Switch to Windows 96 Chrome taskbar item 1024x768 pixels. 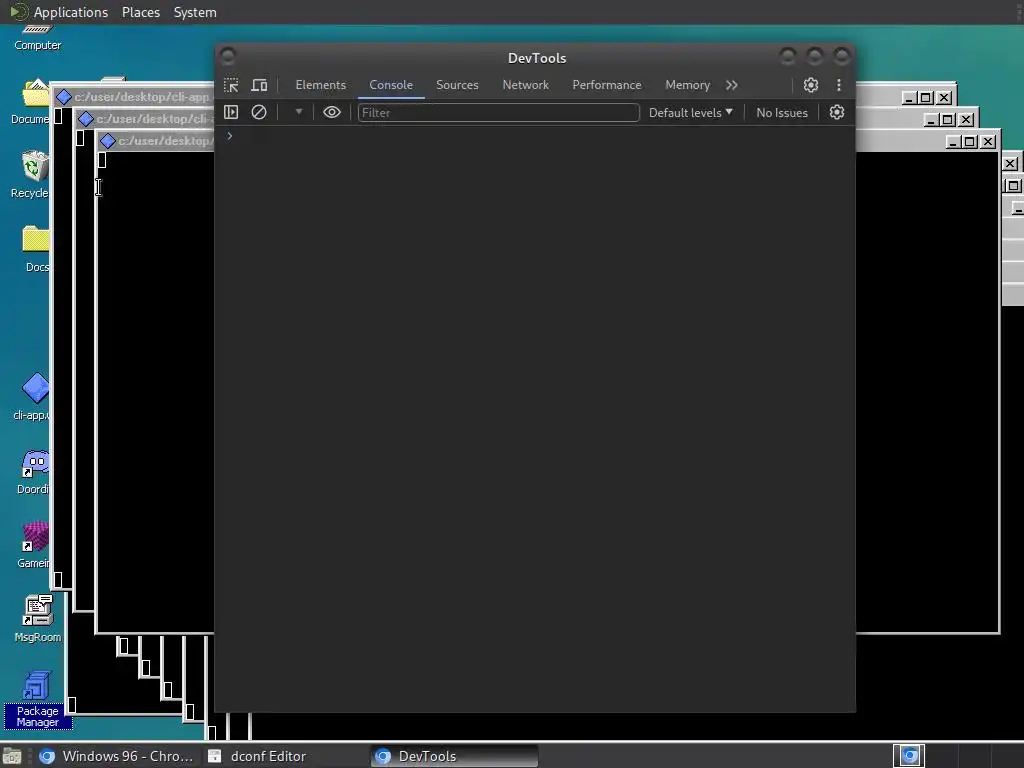pos(117,756)
